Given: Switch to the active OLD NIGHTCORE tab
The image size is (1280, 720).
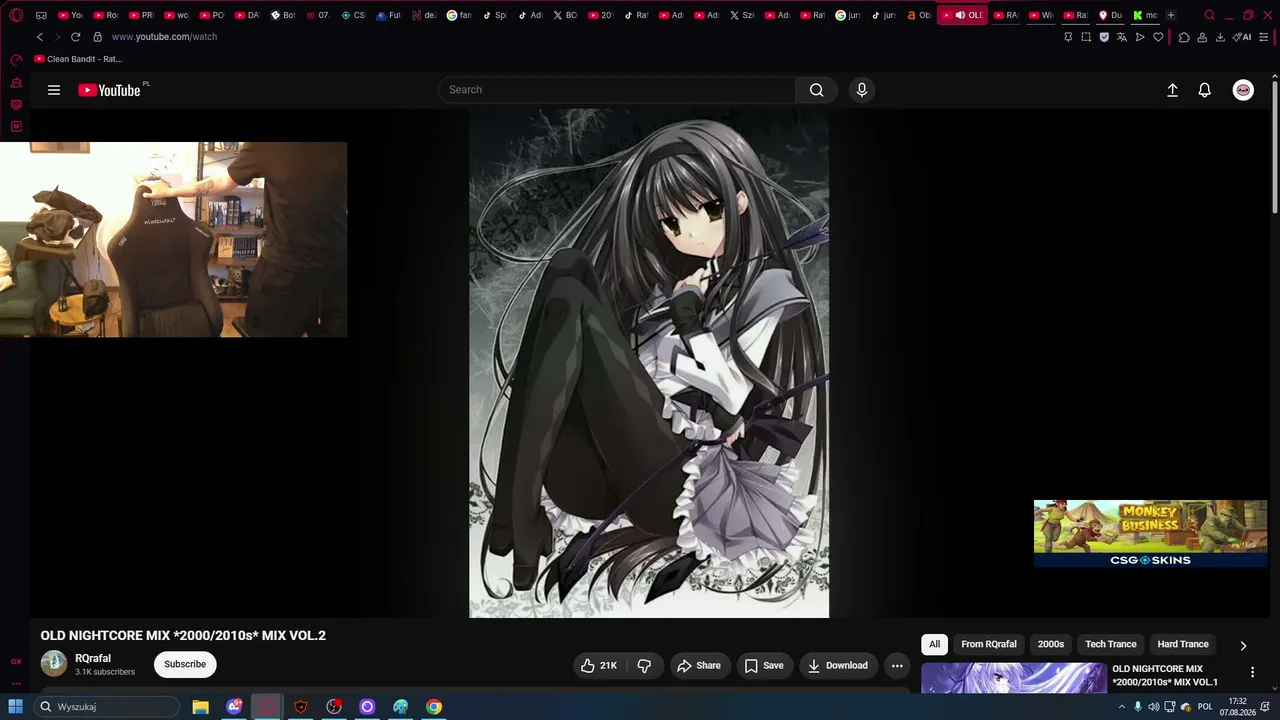Looking at the screenshot, I should coord(962,15).
